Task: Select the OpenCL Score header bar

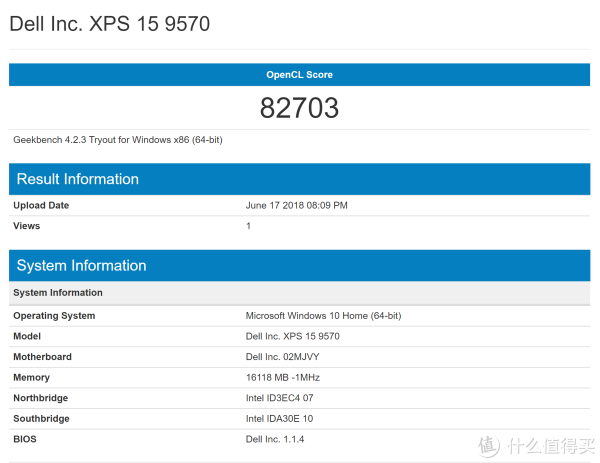Action: point(300,75)
